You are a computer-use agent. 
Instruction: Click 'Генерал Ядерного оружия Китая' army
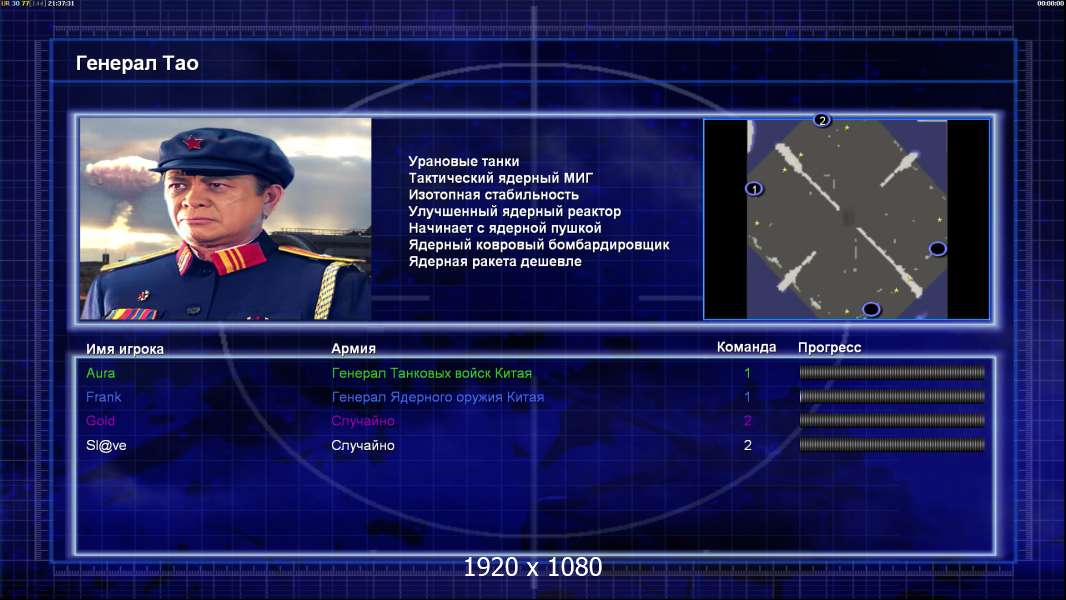pyautogui.click(x=438, y=397)
